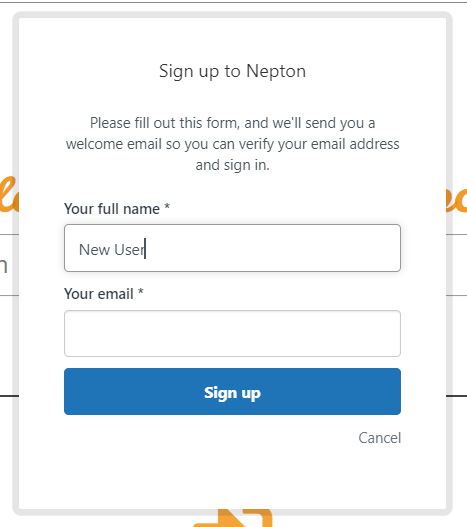
Task: Click the Your full name label
Action: [112, 209]
